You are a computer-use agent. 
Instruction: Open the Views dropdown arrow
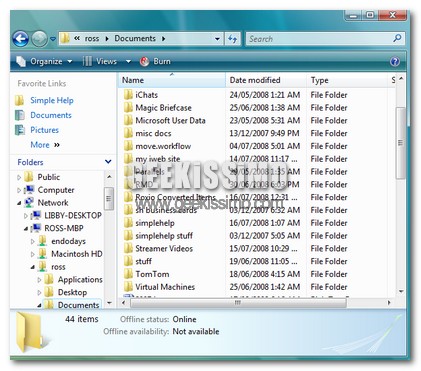(x=128, y=61)
